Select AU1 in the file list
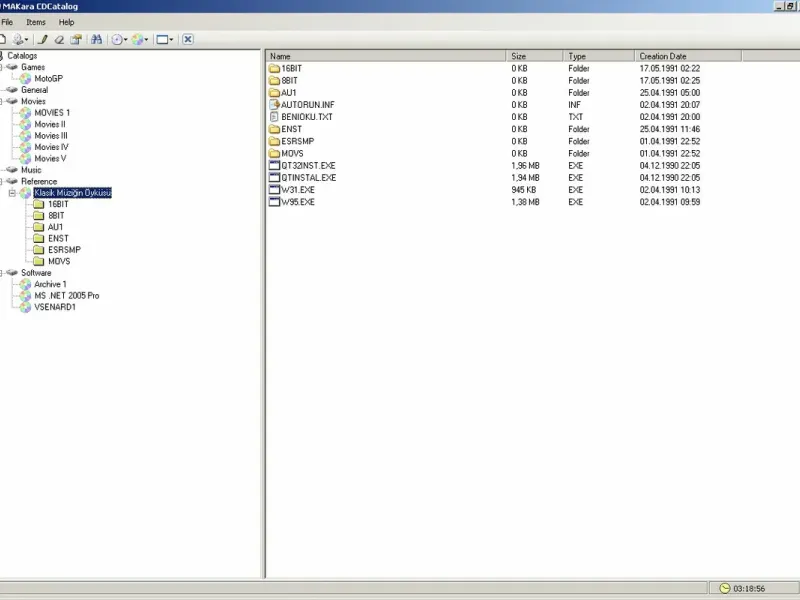 click(288, 93)
